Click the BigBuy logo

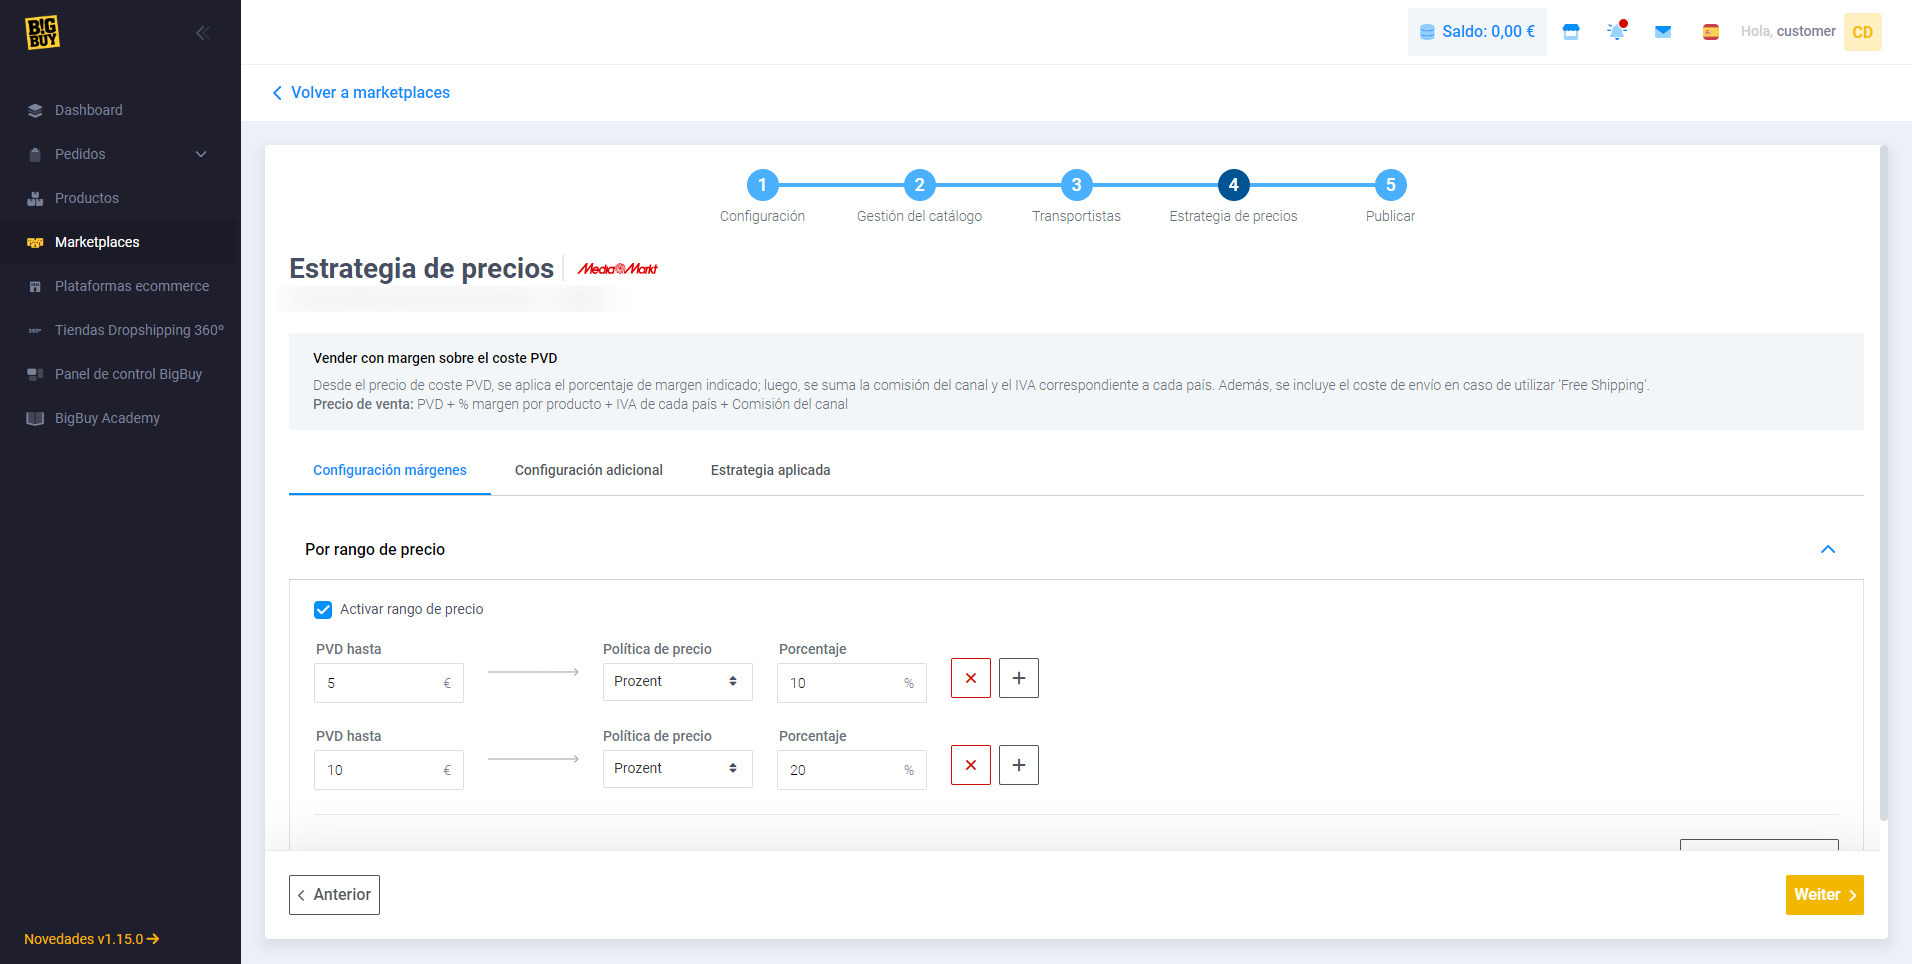tap(42, 32)
